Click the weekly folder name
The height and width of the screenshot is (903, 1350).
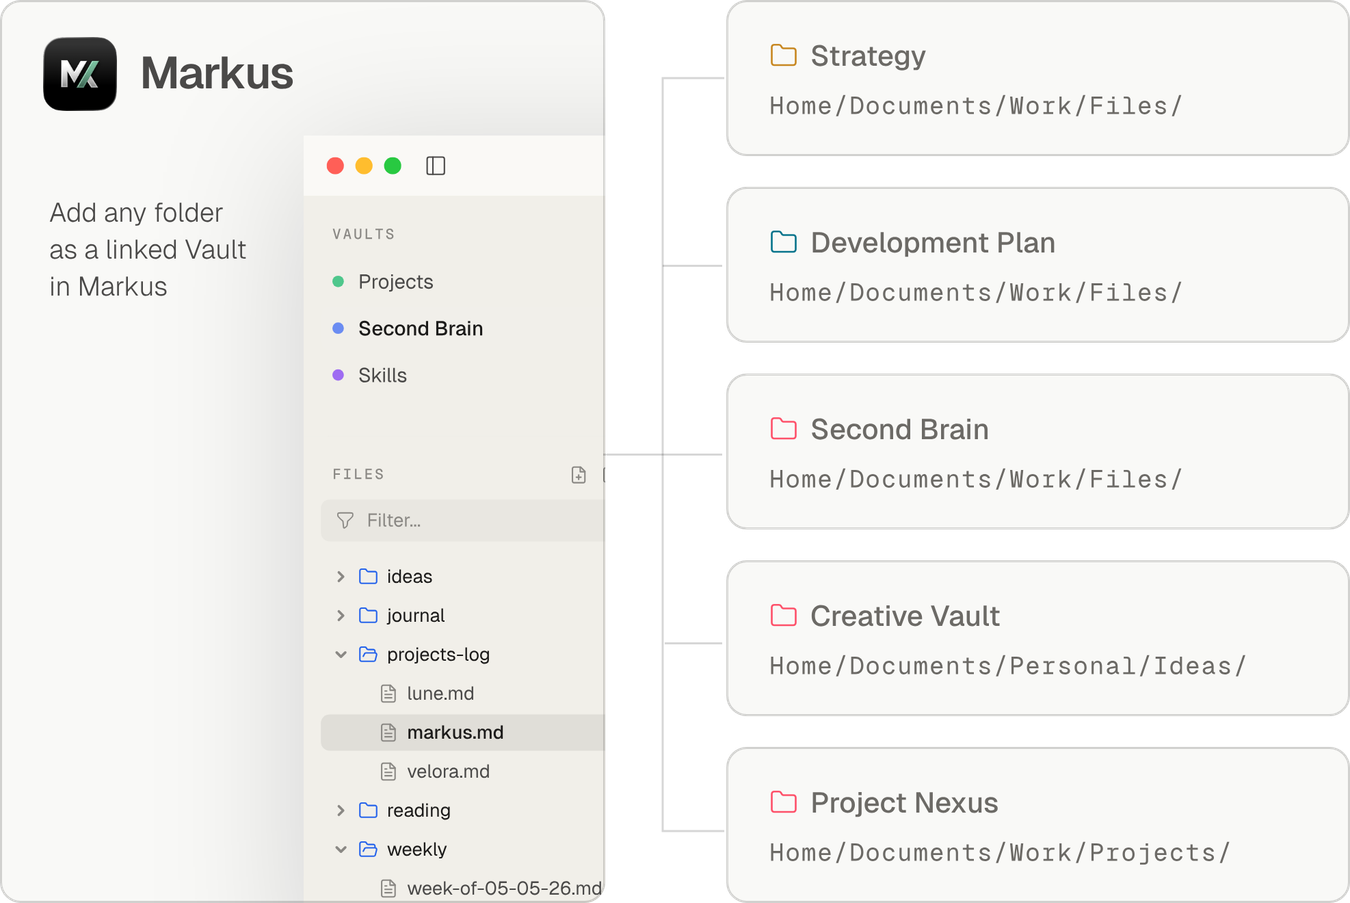[x=417, y=849]
